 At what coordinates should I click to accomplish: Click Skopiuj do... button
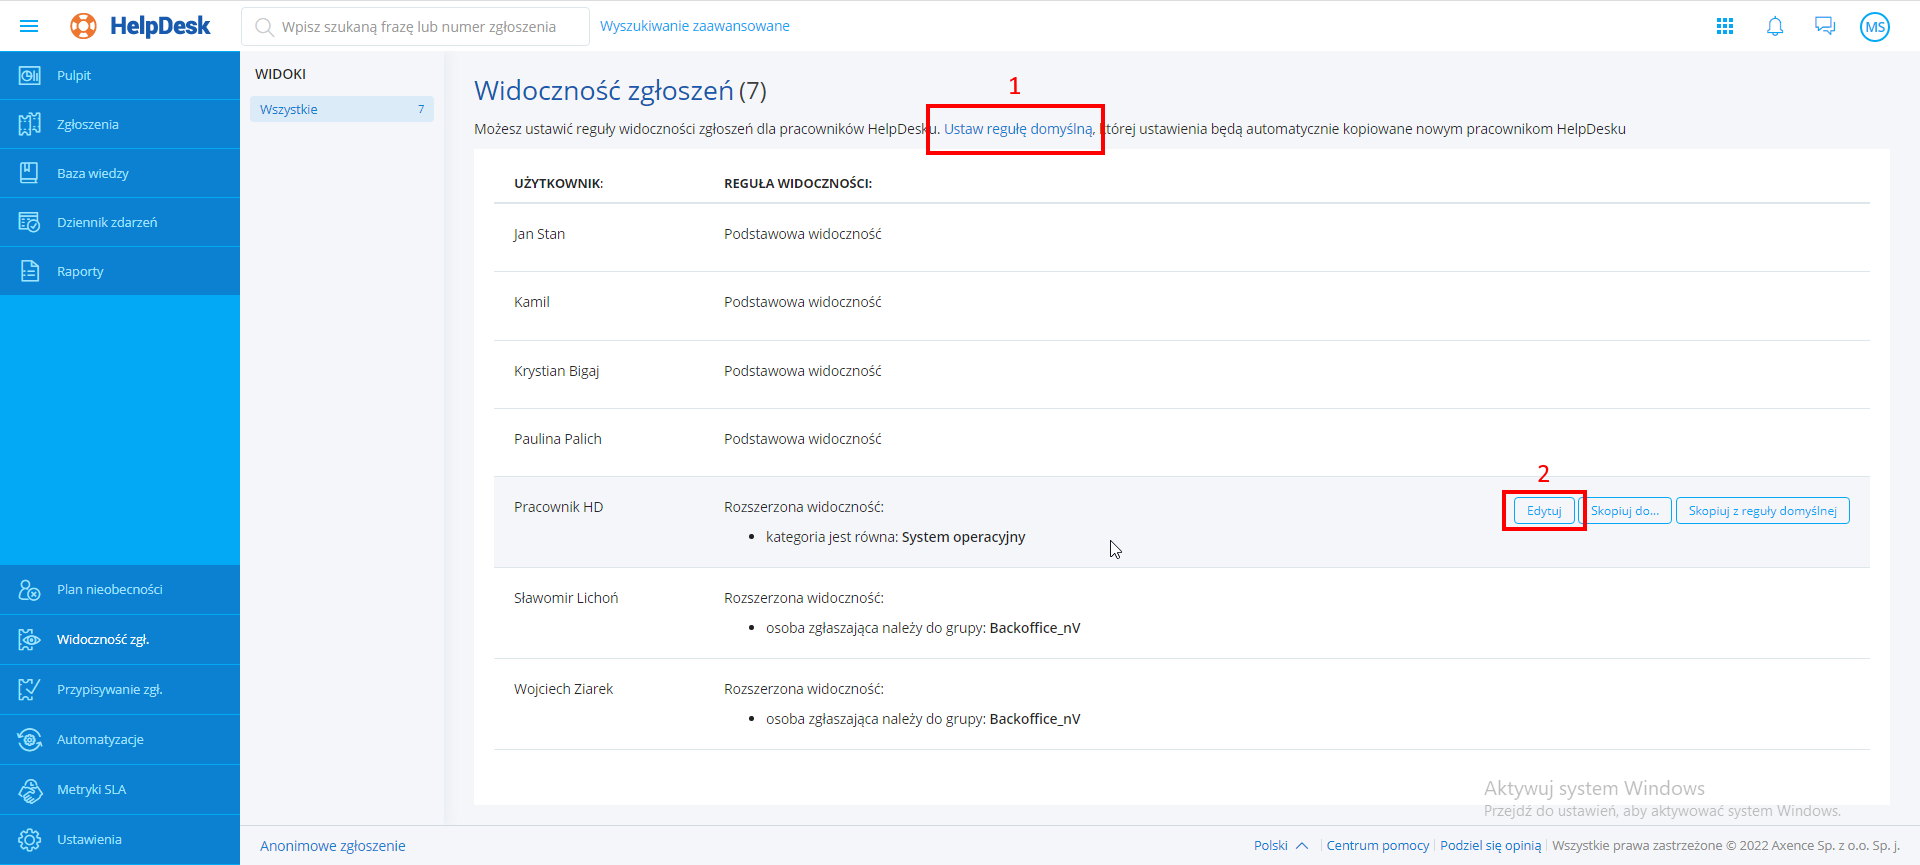(1625, 511)
